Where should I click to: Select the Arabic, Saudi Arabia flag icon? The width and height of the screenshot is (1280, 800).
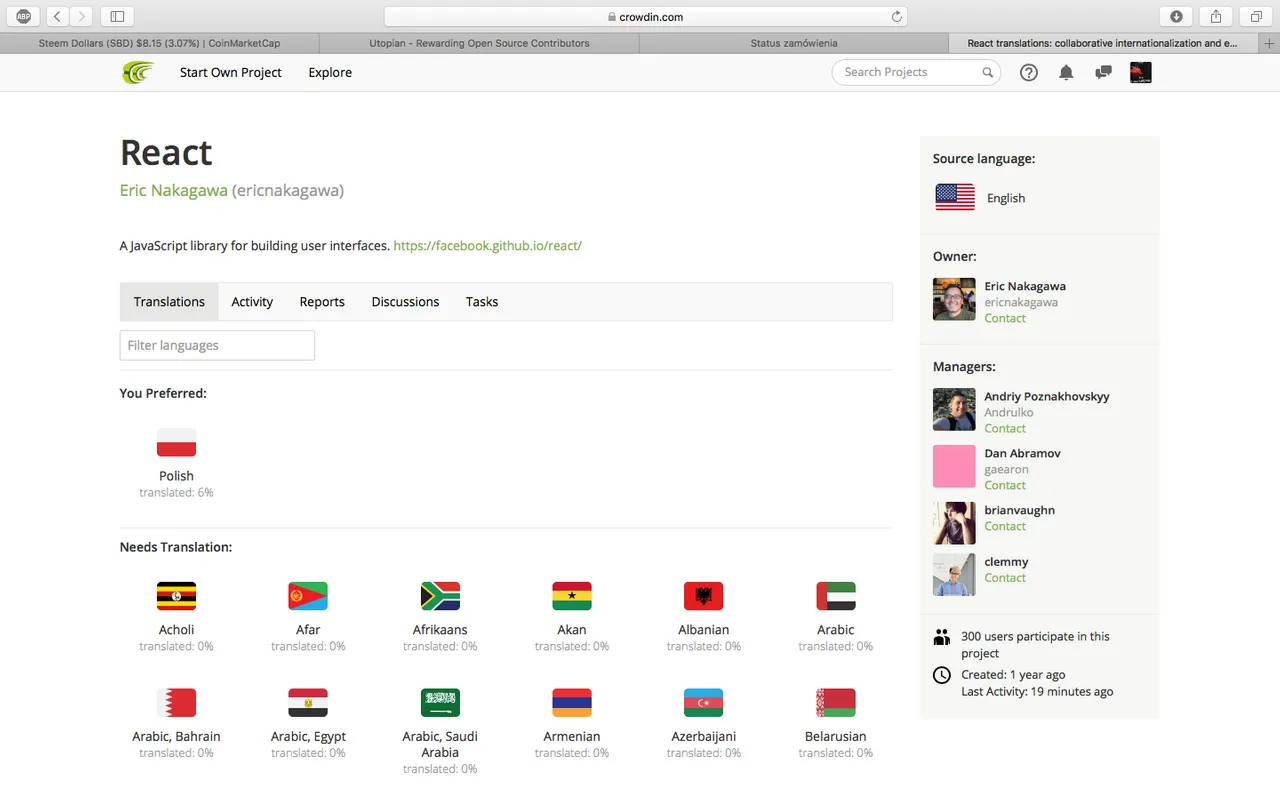pos(440,702)
